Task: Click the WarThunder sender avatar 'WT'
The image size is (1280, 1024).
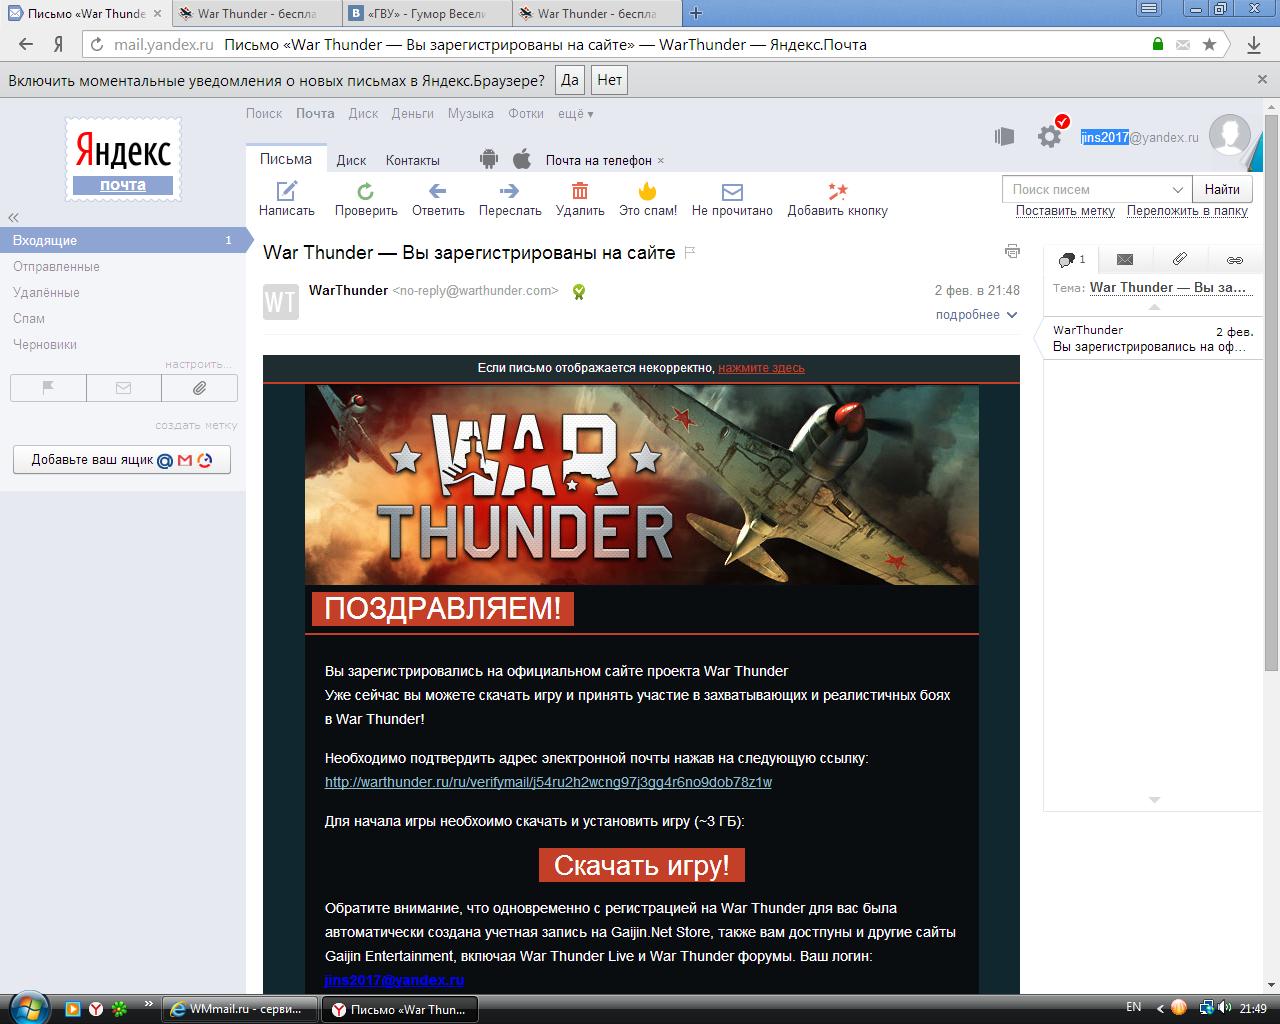Action: tap(280, 301)
